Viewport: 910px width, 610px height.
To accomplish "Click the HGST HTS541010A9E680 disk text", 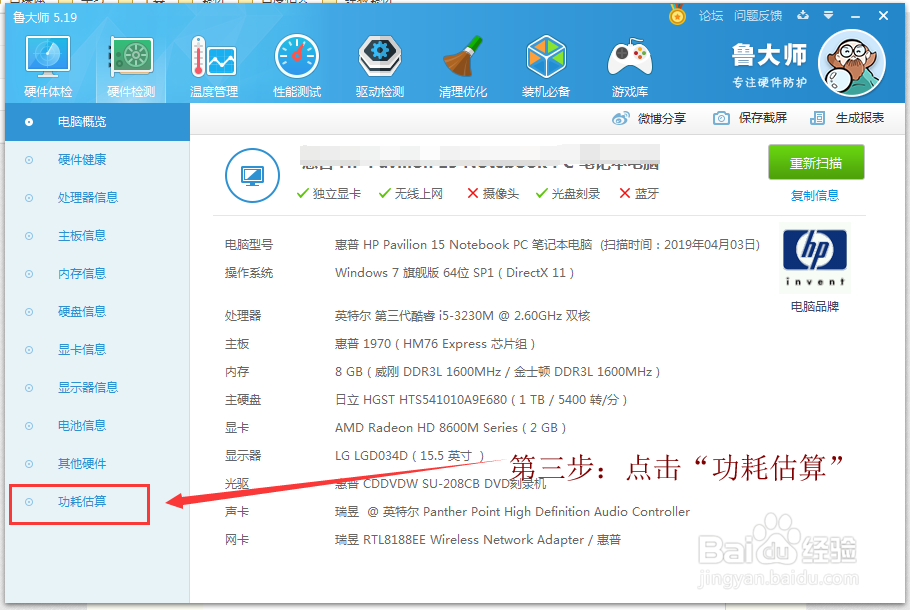I will tap(481, 400).
